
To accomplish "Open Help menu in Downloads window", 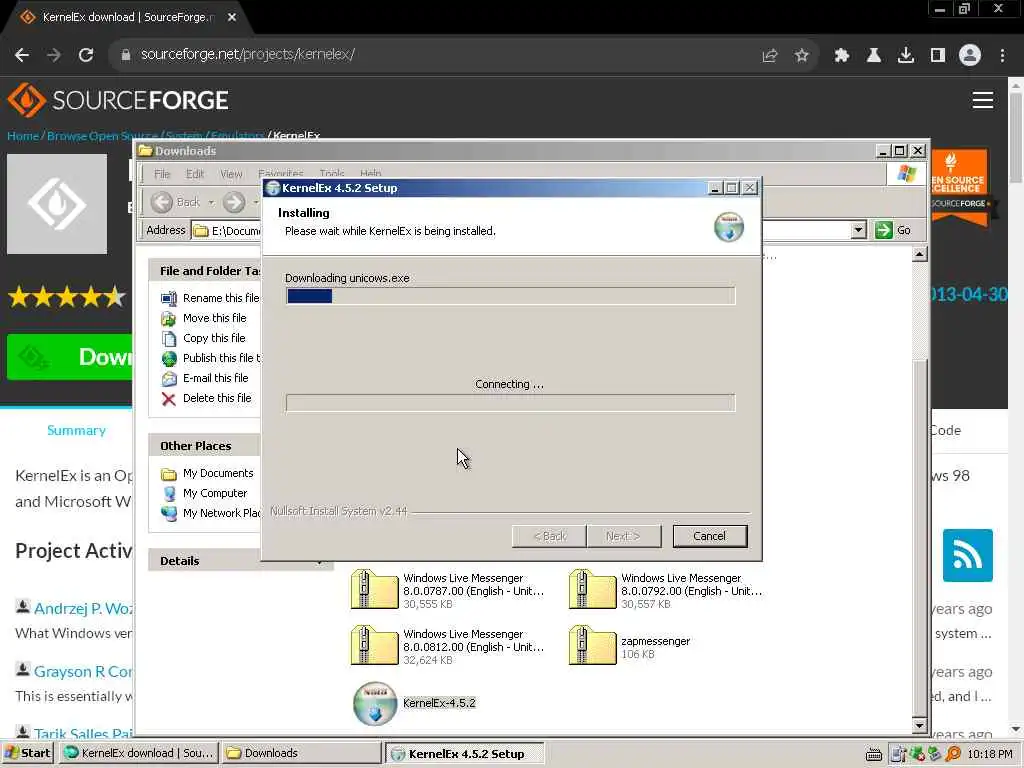I will click(370, 174).
